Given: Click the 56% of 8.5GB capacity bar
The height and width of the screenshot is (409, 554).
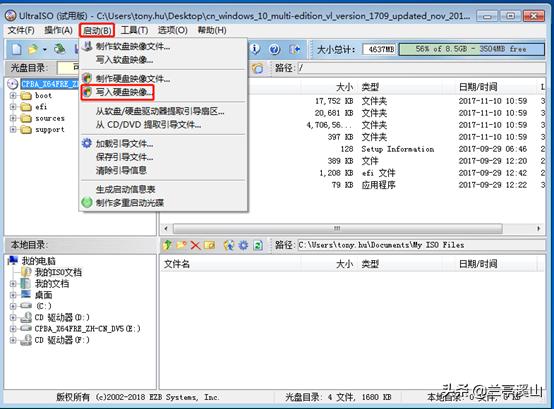Looking at the screenshot, I should (x=471, y=49).
